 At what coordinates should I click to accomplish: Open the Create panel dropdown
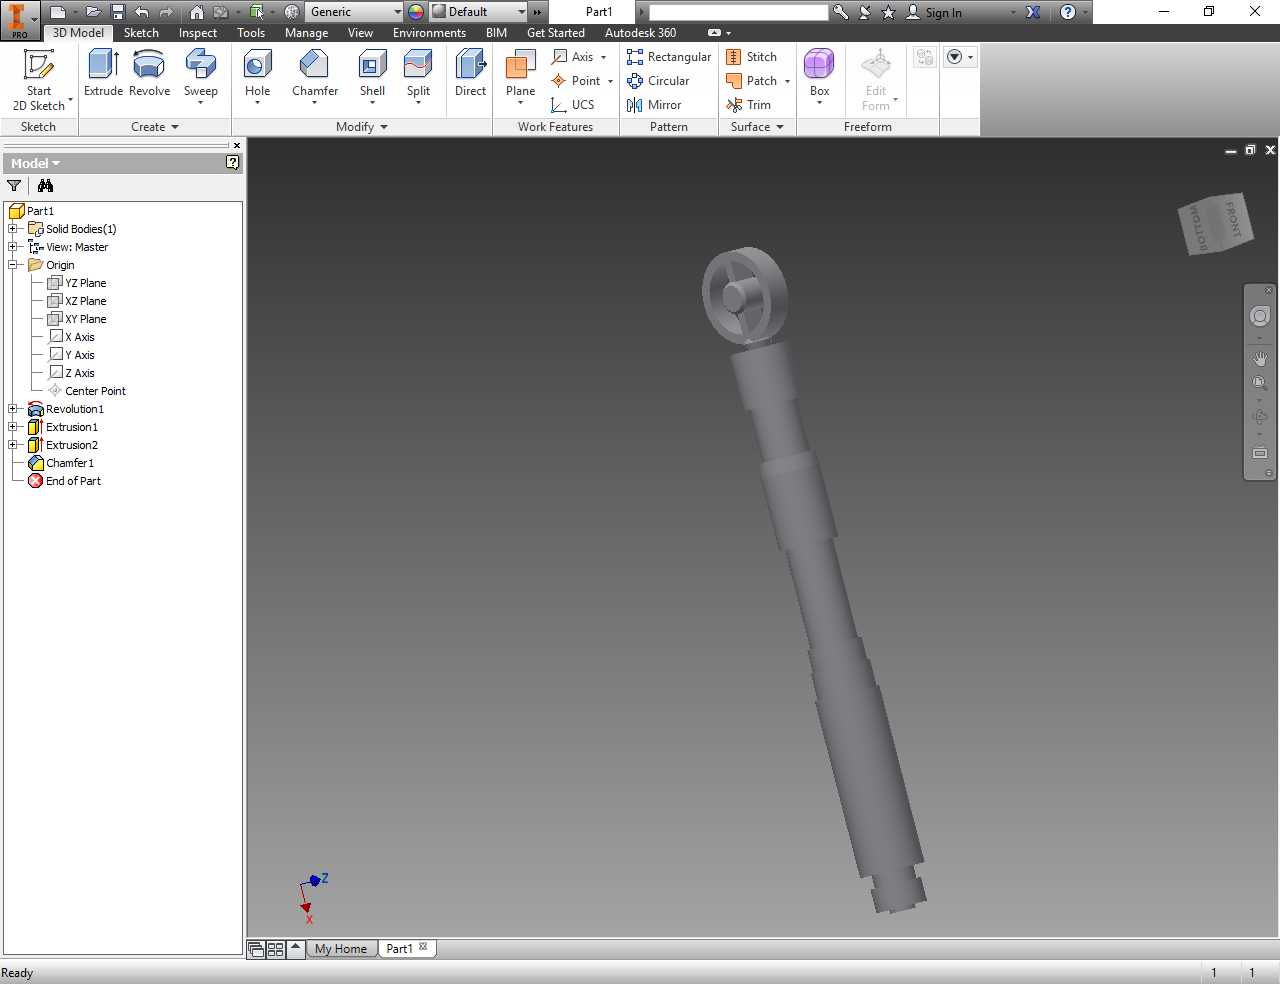[x=155, y=127]
